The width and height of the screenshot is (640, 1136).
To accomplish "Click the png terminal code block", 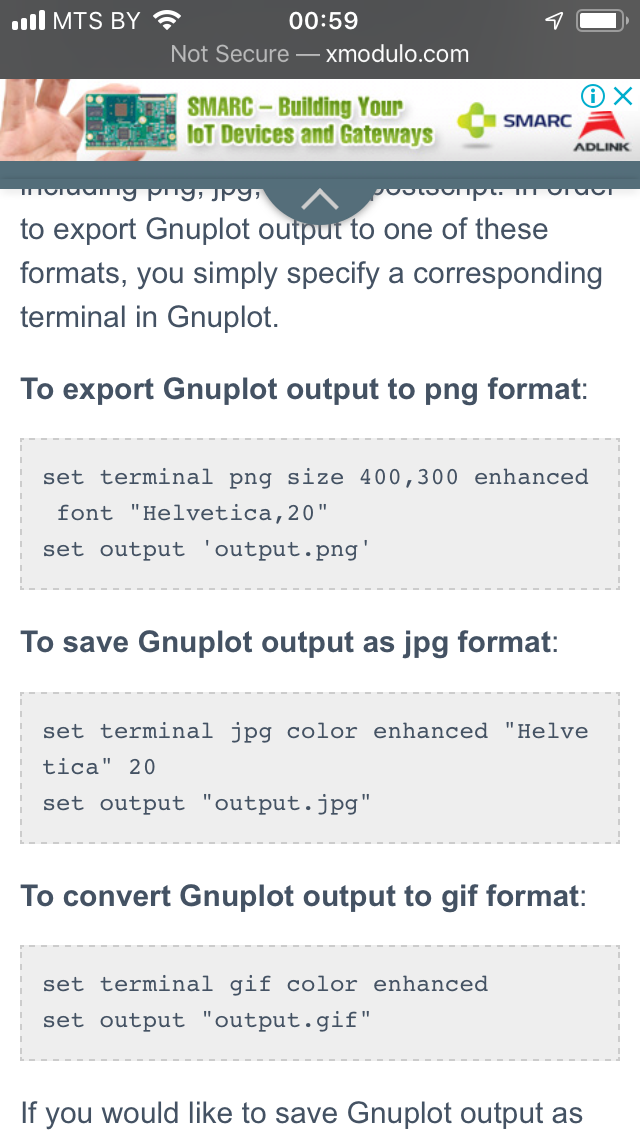I will tap(320, 513).
